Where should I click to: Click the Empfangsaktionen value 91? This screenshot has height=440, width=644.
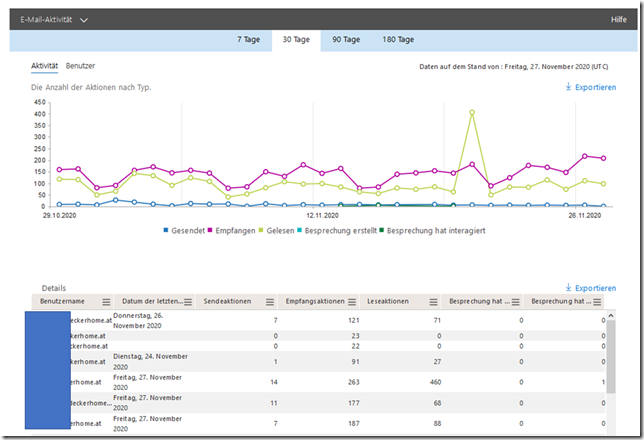(356, 362)
